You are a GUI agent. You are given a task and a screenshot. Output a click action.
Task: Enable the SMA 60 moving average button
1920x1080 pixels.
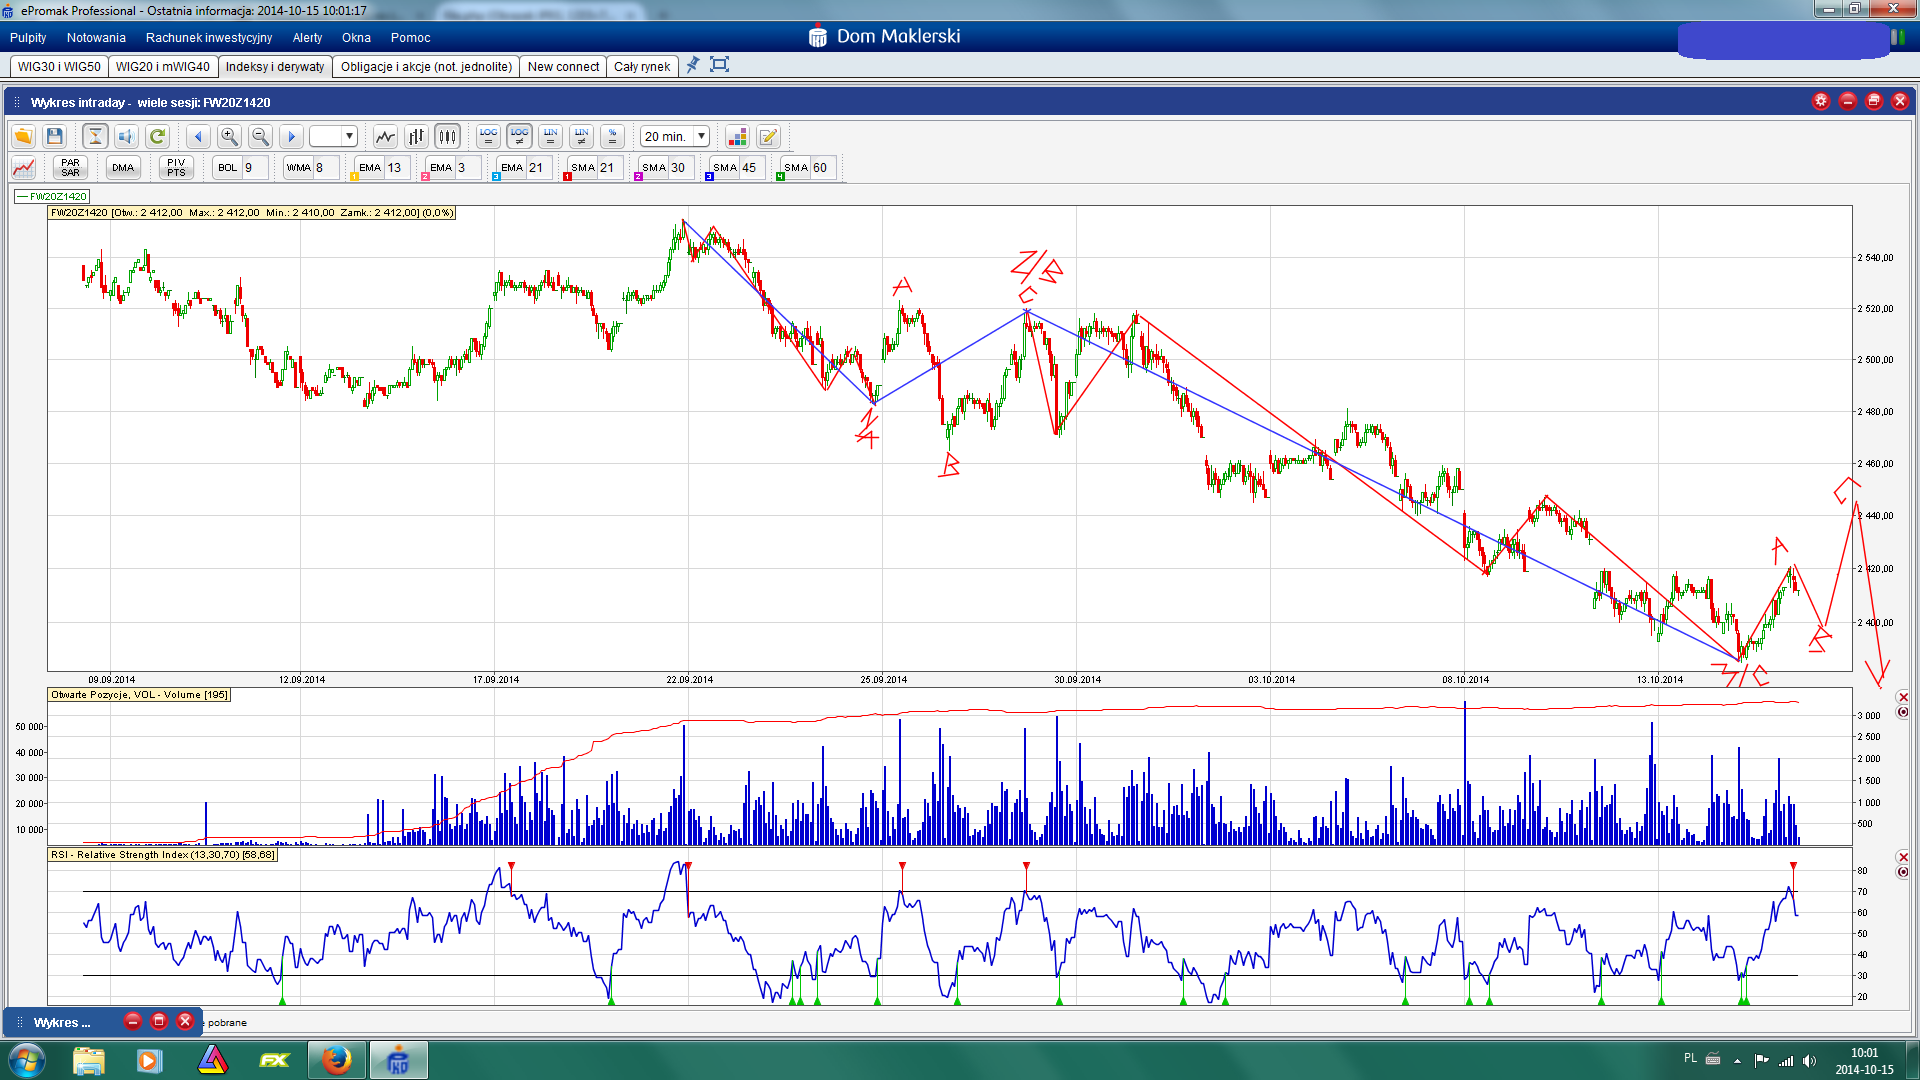[796, 168]
